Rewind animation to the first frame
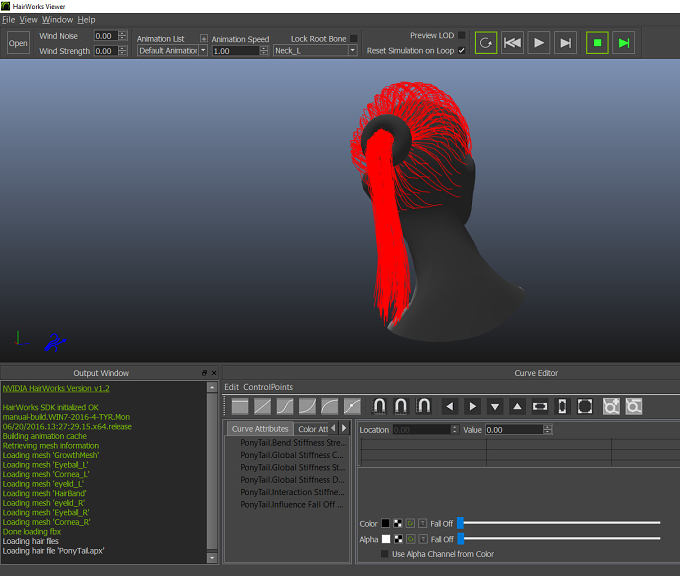The image size is (680, 576). tap(512, 43)
